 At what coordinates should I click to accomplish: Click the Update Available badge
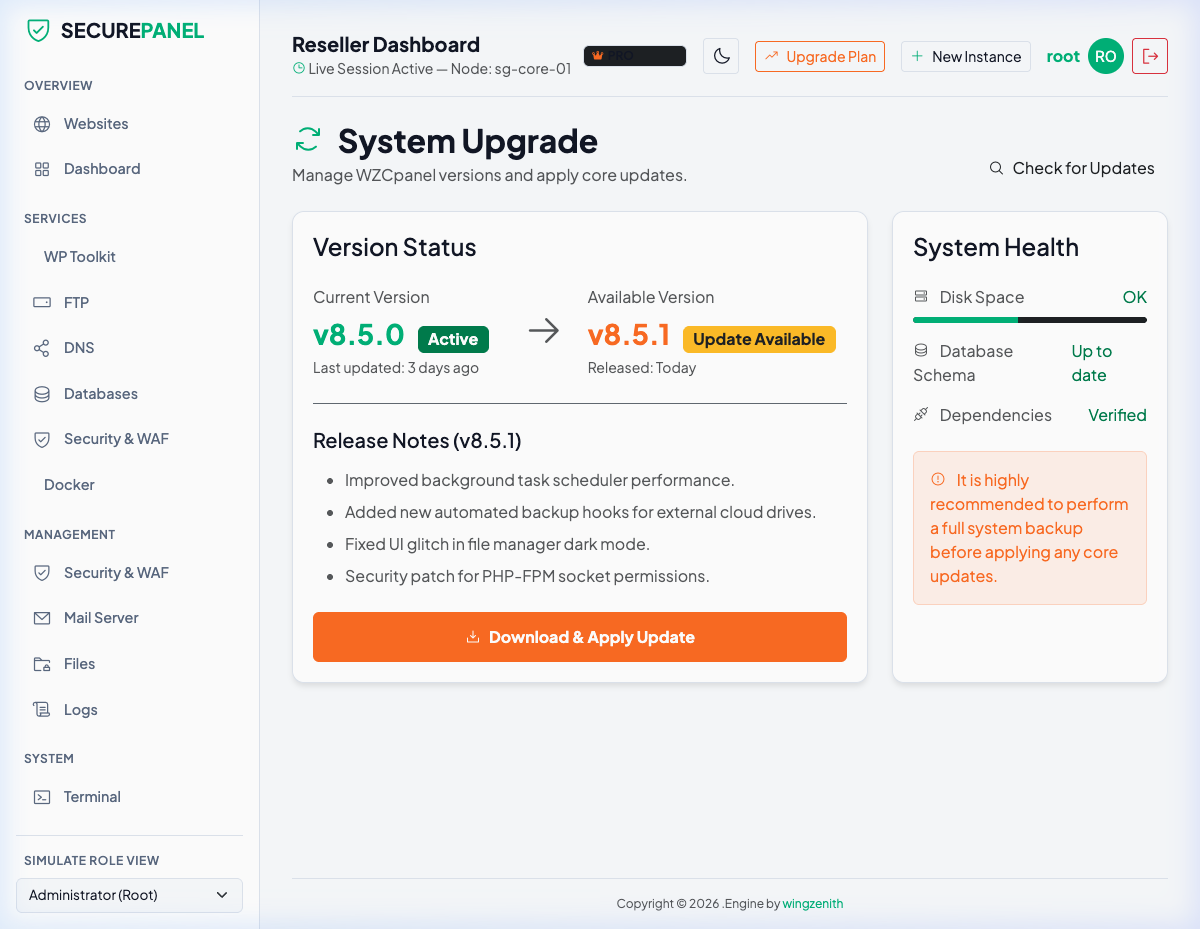[759, 339]
